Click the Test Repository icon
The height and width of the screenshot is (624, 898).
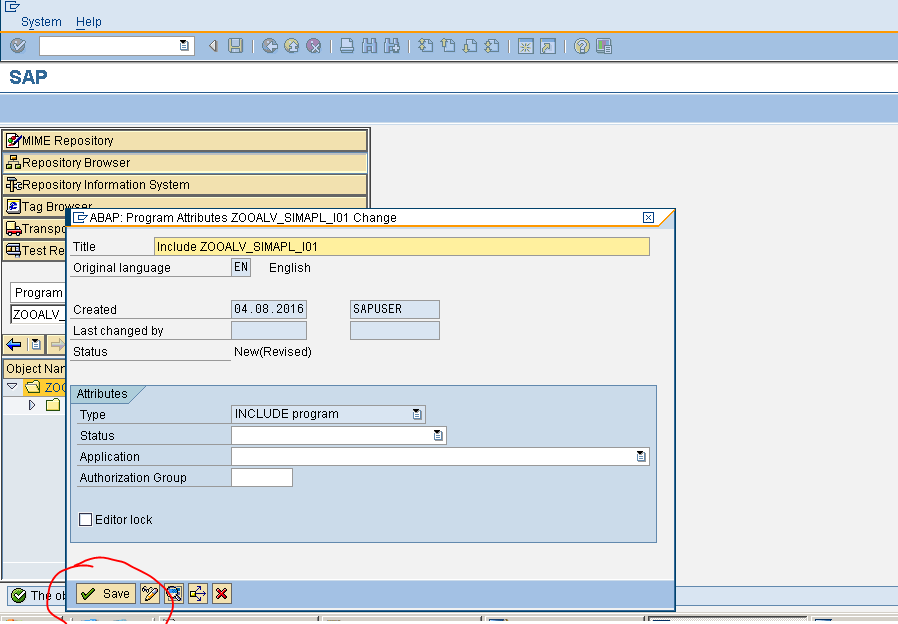(x=13, y=250)
